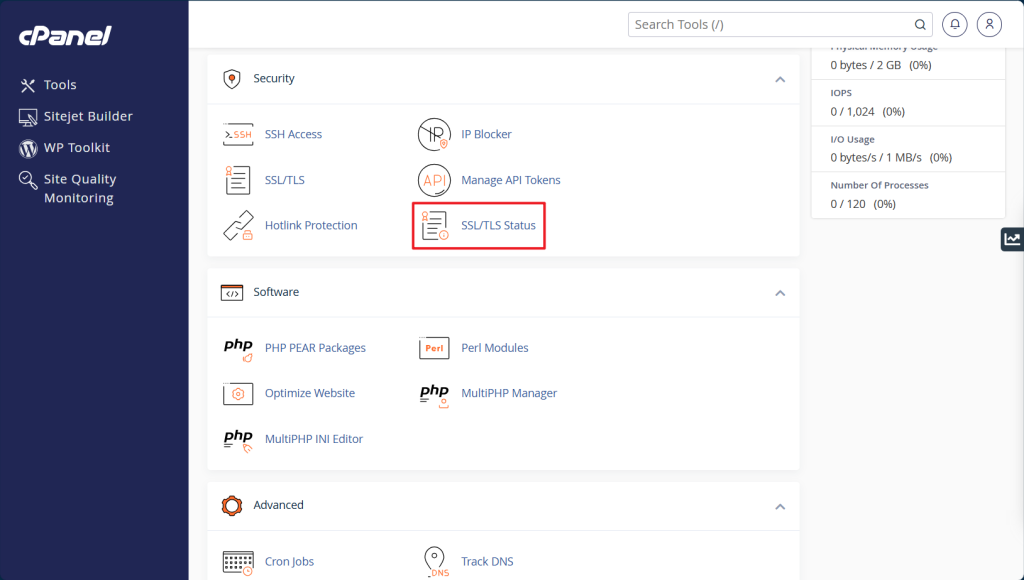Click the '0 bytes/s / 1 MB/s' value
This screenshot has height=580, width=1024.
(x=876, y=158)
